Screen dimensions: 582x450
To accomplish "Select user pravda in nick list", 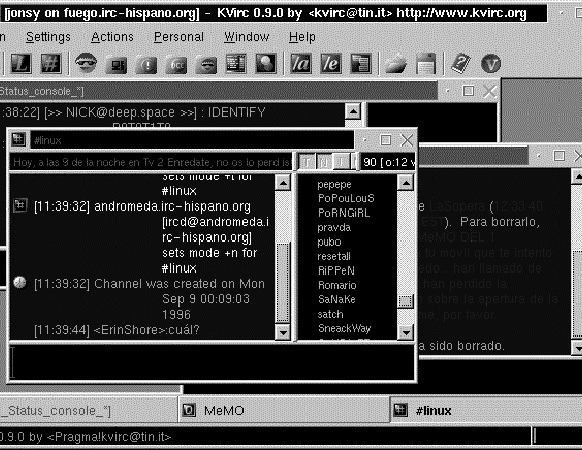I will click(x=334, y=227).
